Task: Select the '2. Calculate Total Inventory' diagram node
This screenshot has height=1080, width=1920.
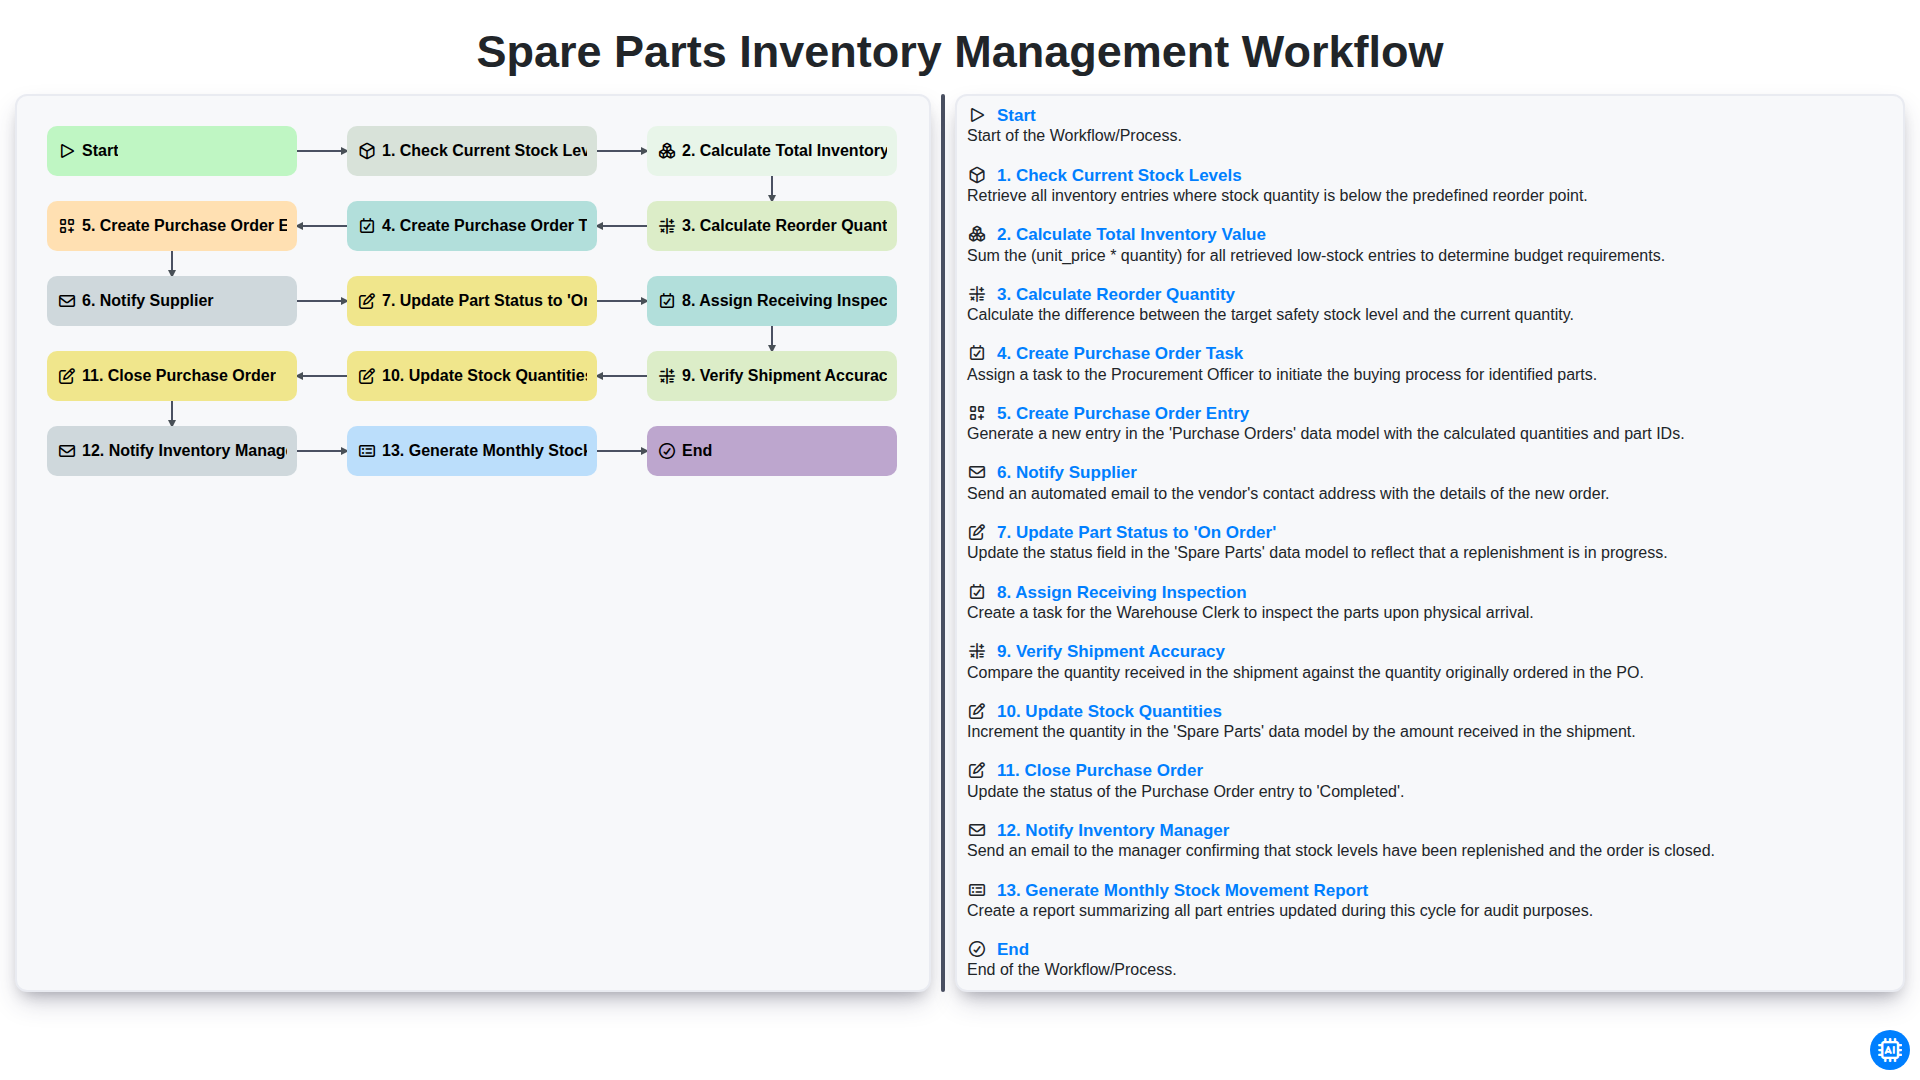Action: click(x=772, y=151)
